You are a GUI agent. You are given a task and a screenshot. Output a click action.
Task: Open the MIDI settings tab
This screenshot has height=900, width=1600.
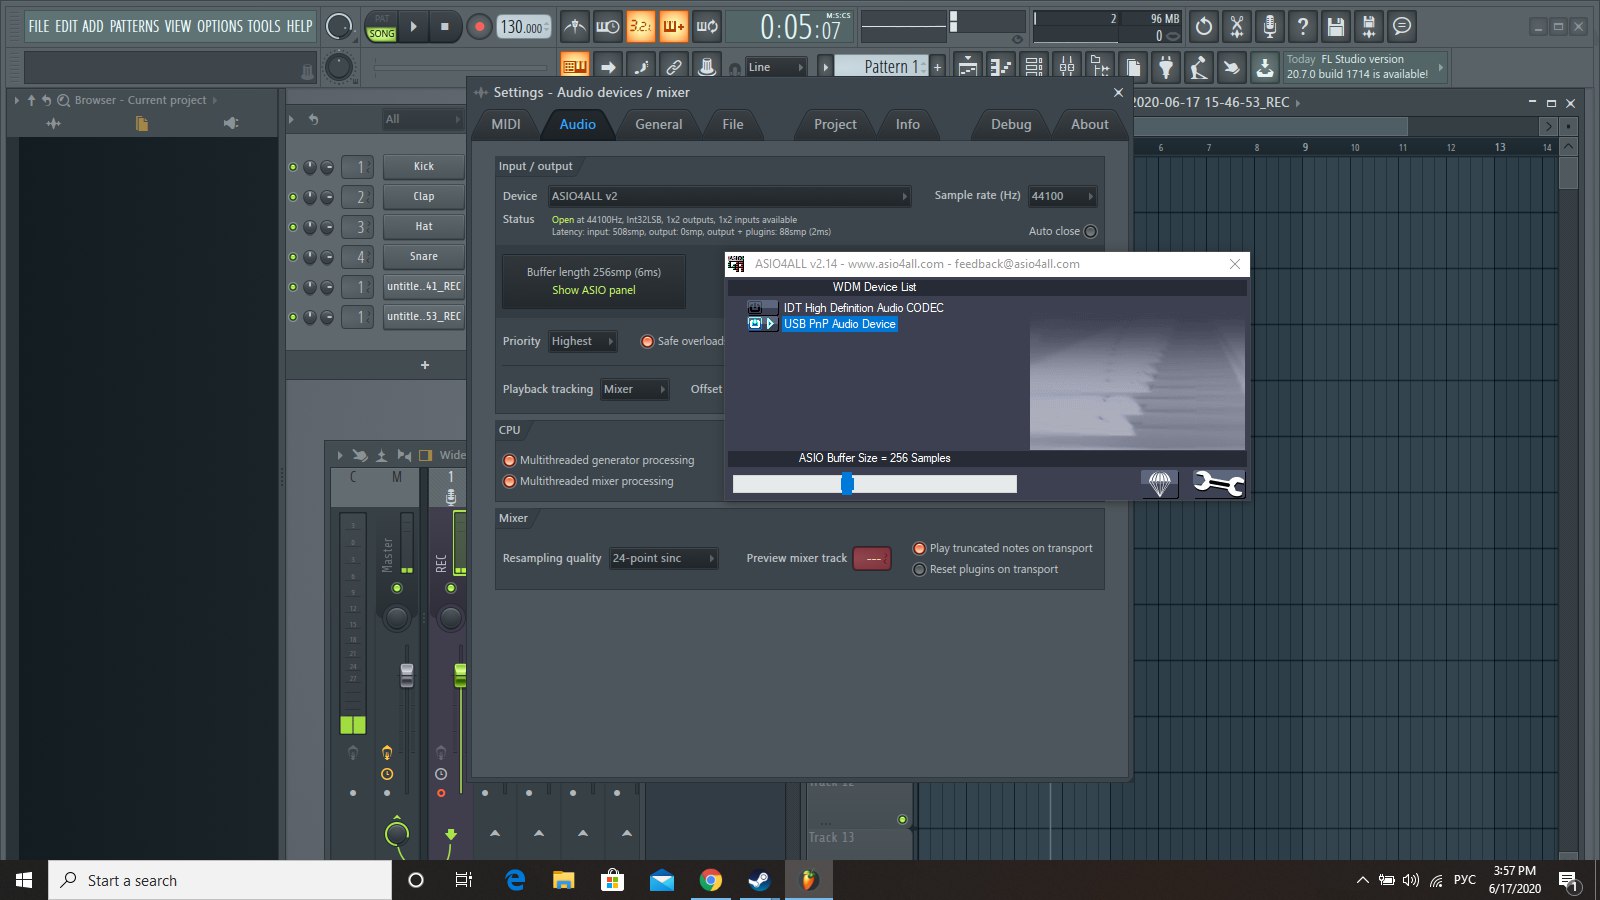[x=506, y=124]
